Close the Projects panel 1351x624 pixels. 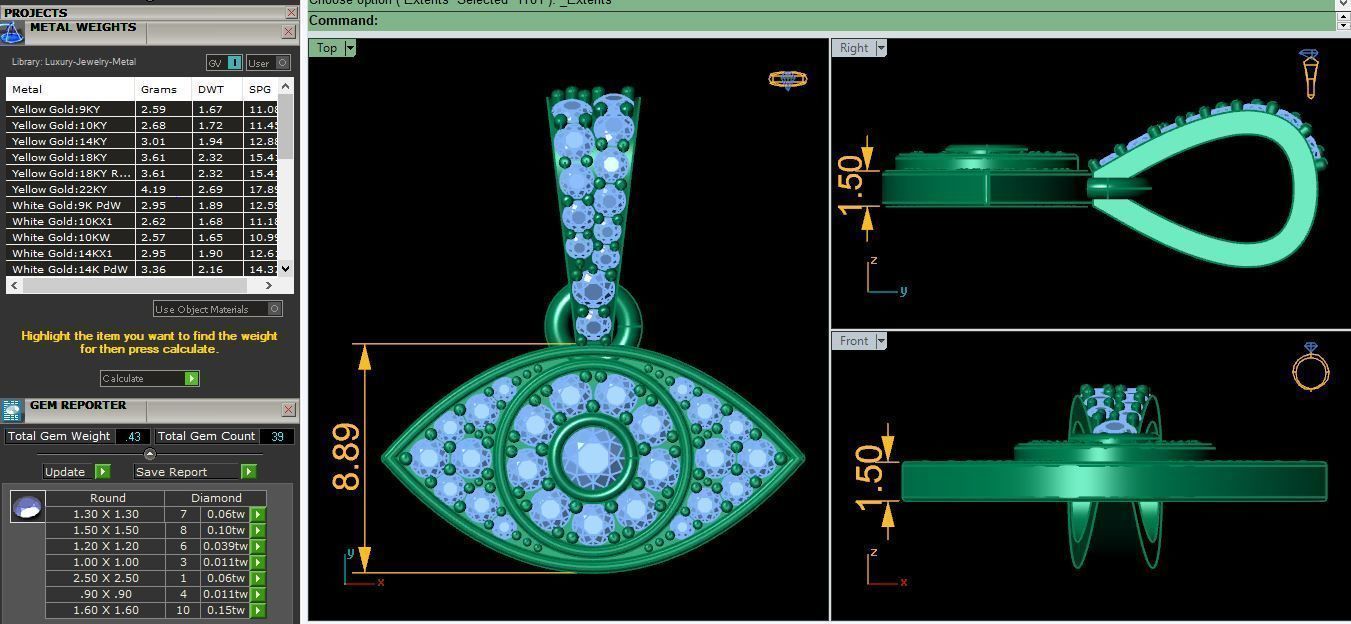pyautogui.click(x=291, y=12)
